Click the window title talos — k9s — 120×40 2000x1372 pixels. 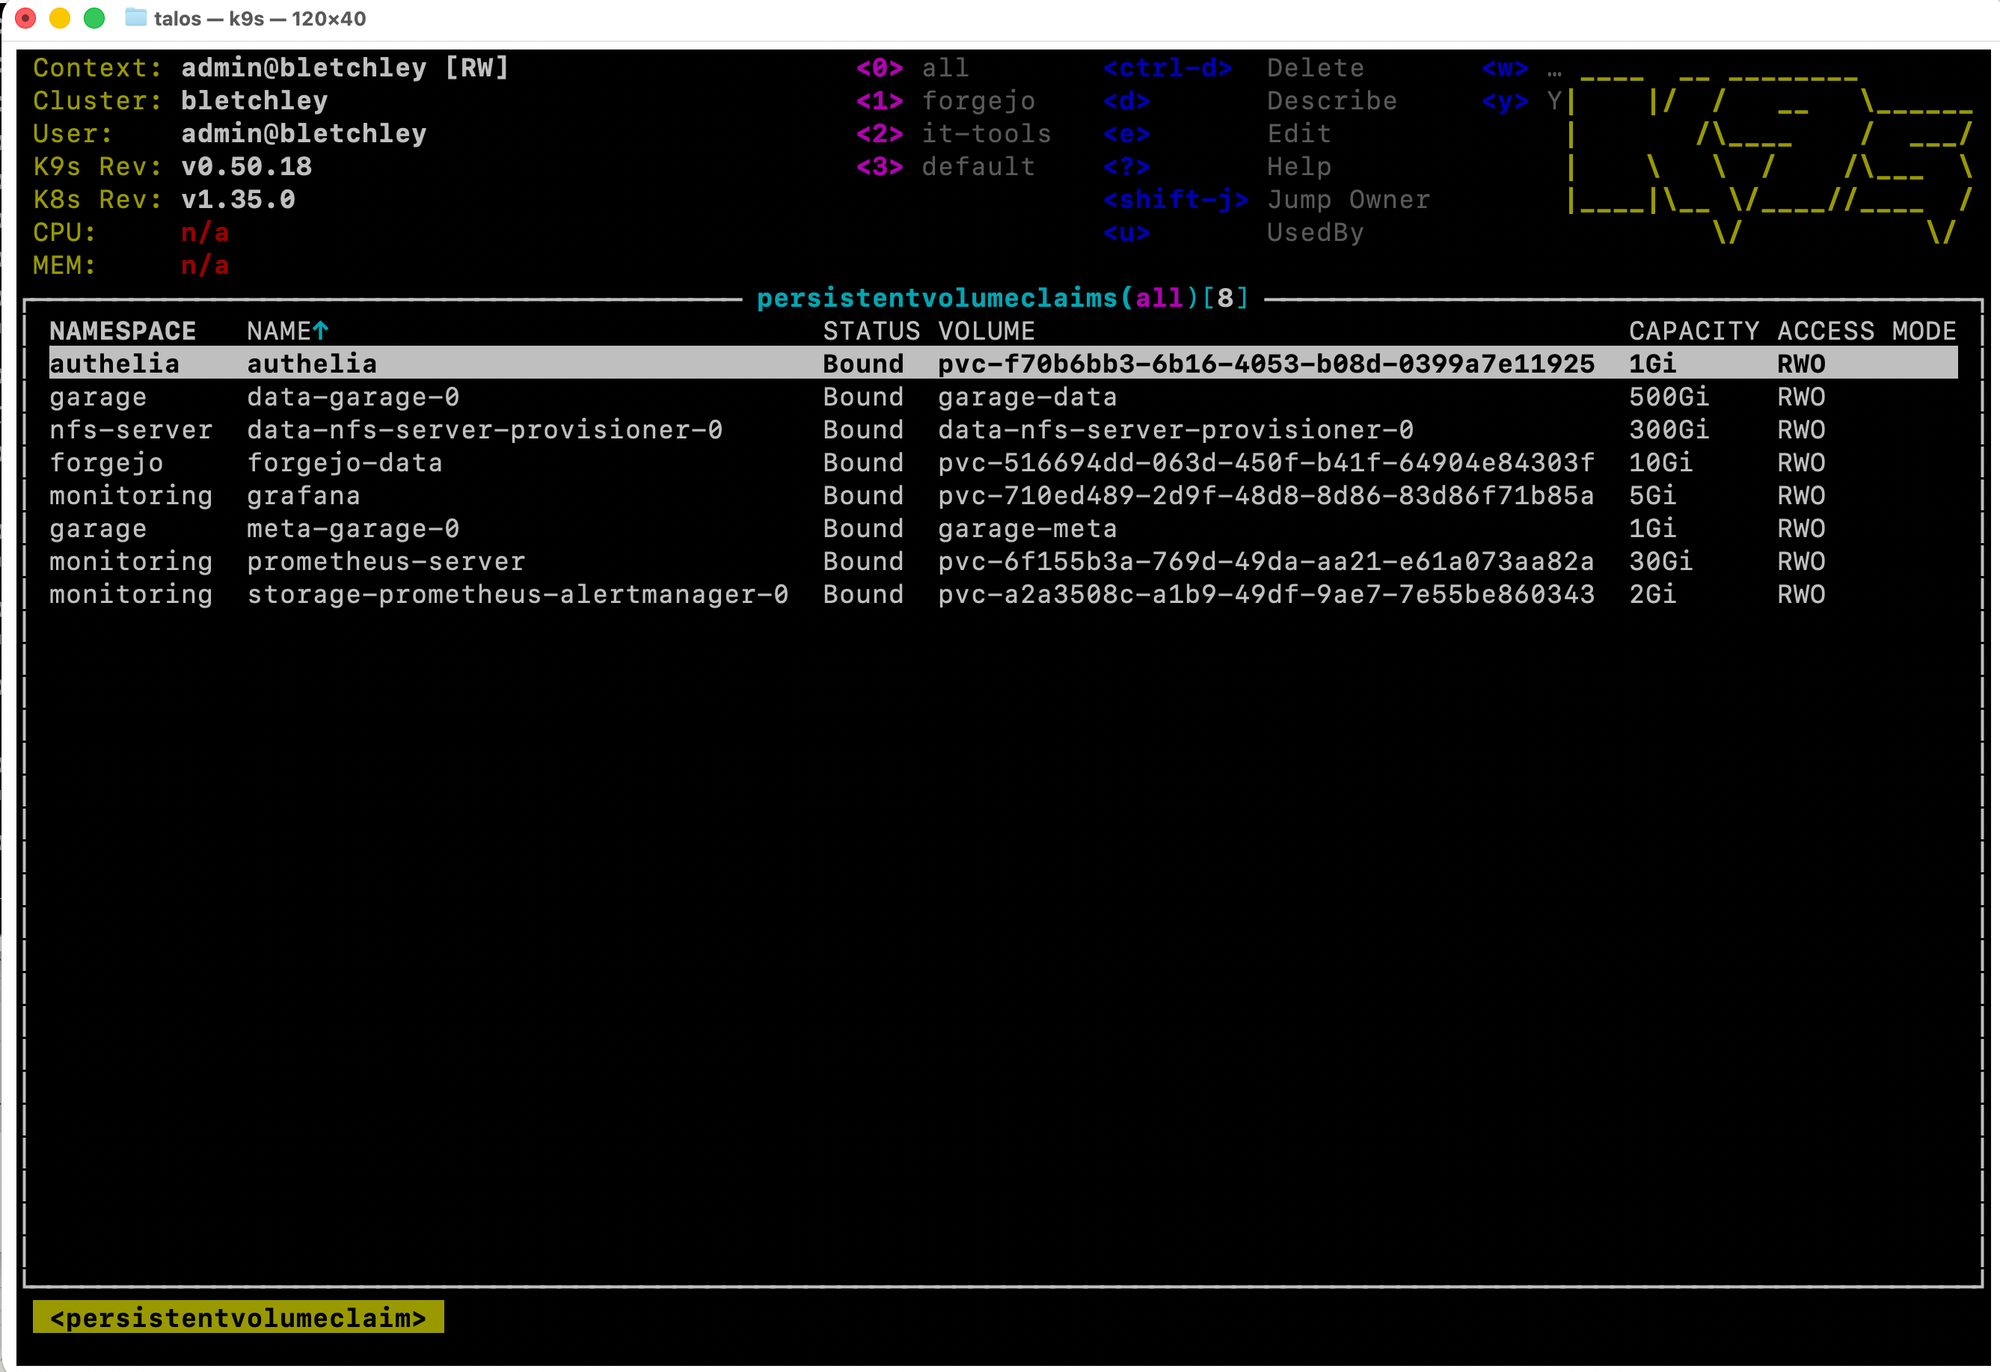[x=260, y=18]
